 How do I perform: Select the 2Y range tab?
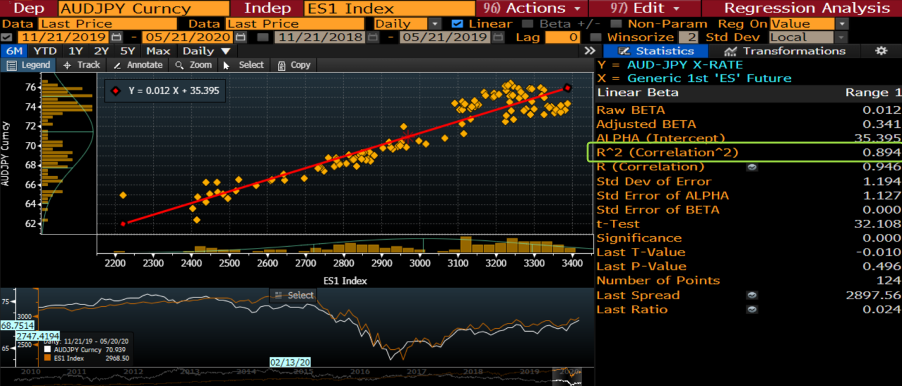[102, 51]
